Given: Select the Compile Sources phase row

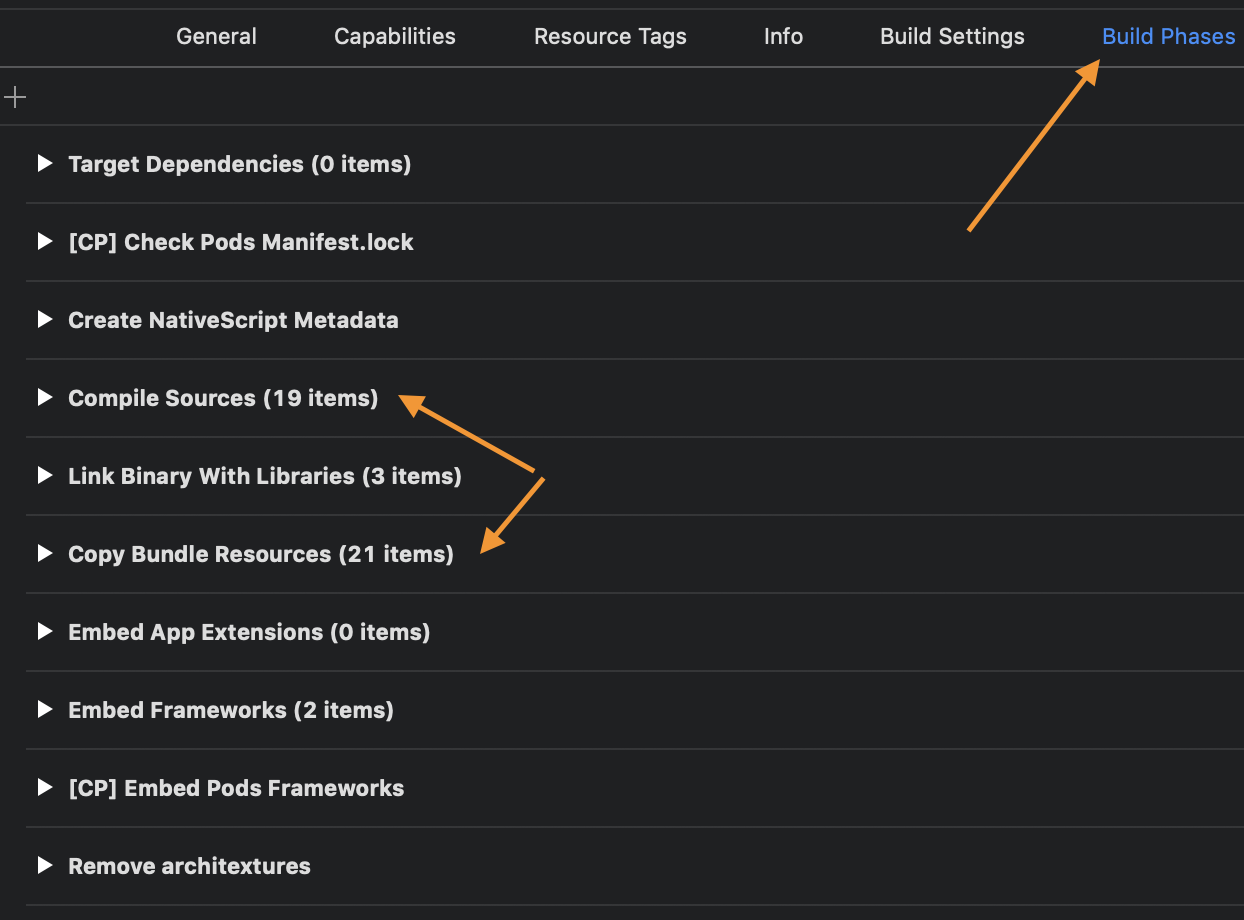Looking at the screenshot, I should click(222, 397).
